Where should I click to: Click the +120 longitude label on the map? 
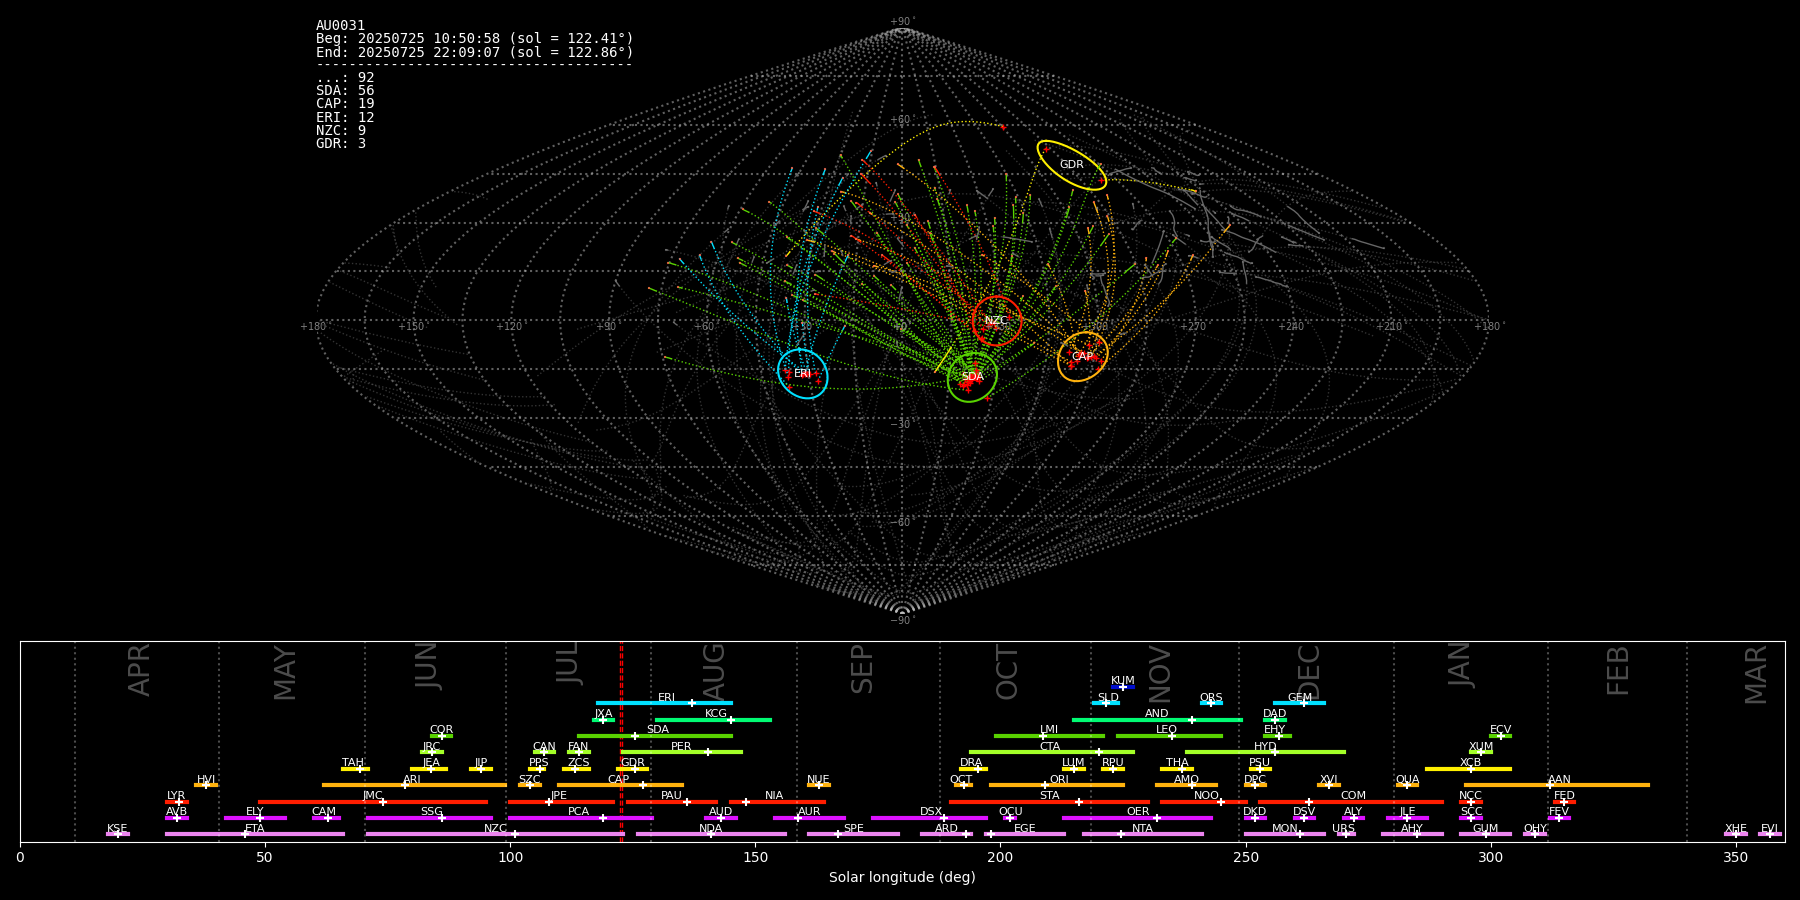[x=509, y=326]
